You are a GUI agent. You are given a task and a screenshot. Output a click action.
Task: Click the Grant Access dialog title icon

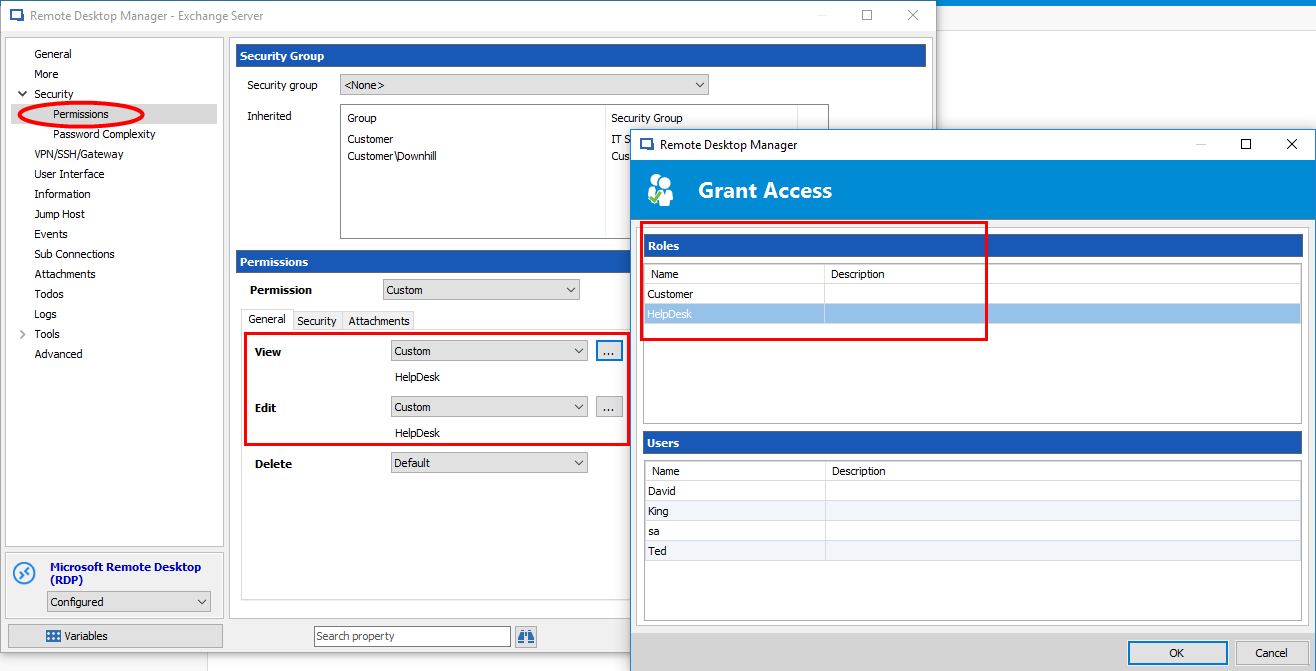(x=646, y=145)
